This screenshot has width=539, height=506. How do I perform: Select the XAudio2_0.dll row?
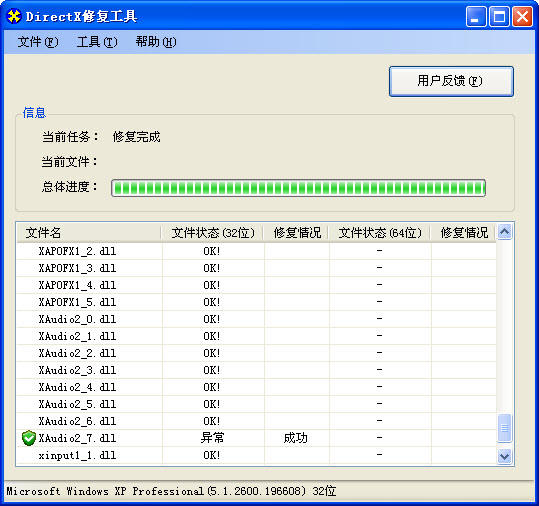tap(256, 319)
